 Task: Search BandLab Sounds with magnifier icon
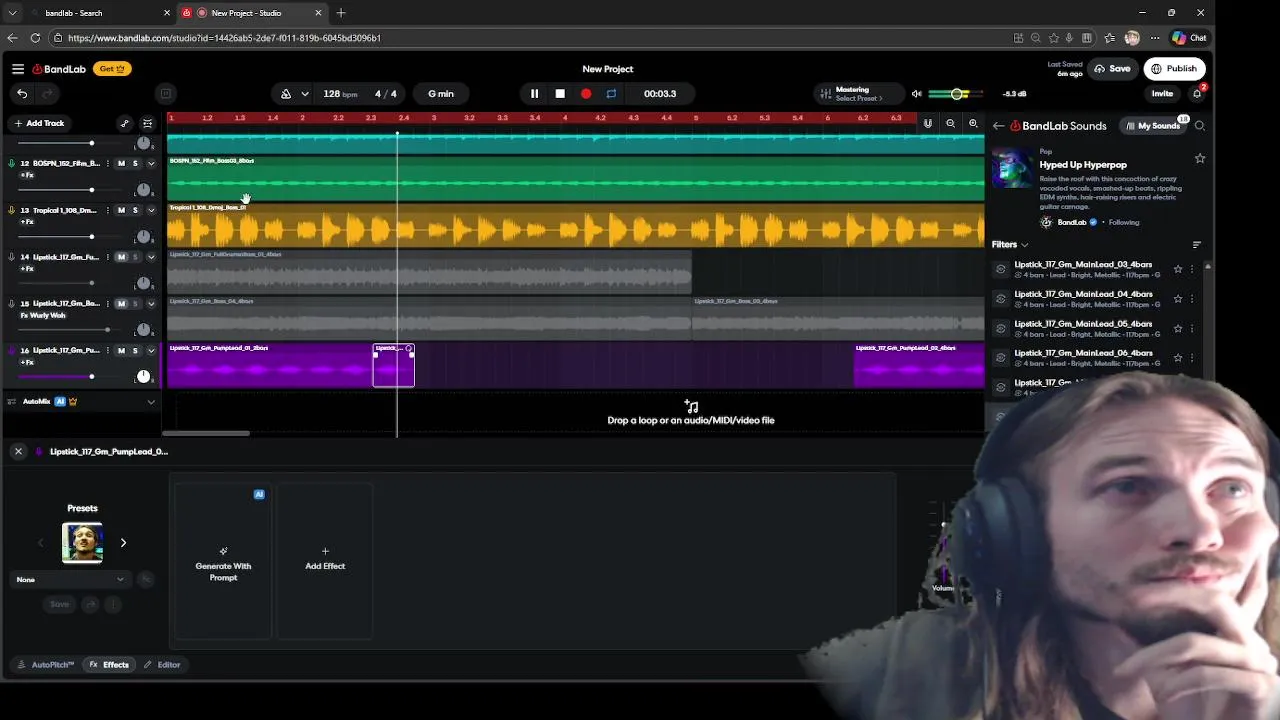(1200, 126)
